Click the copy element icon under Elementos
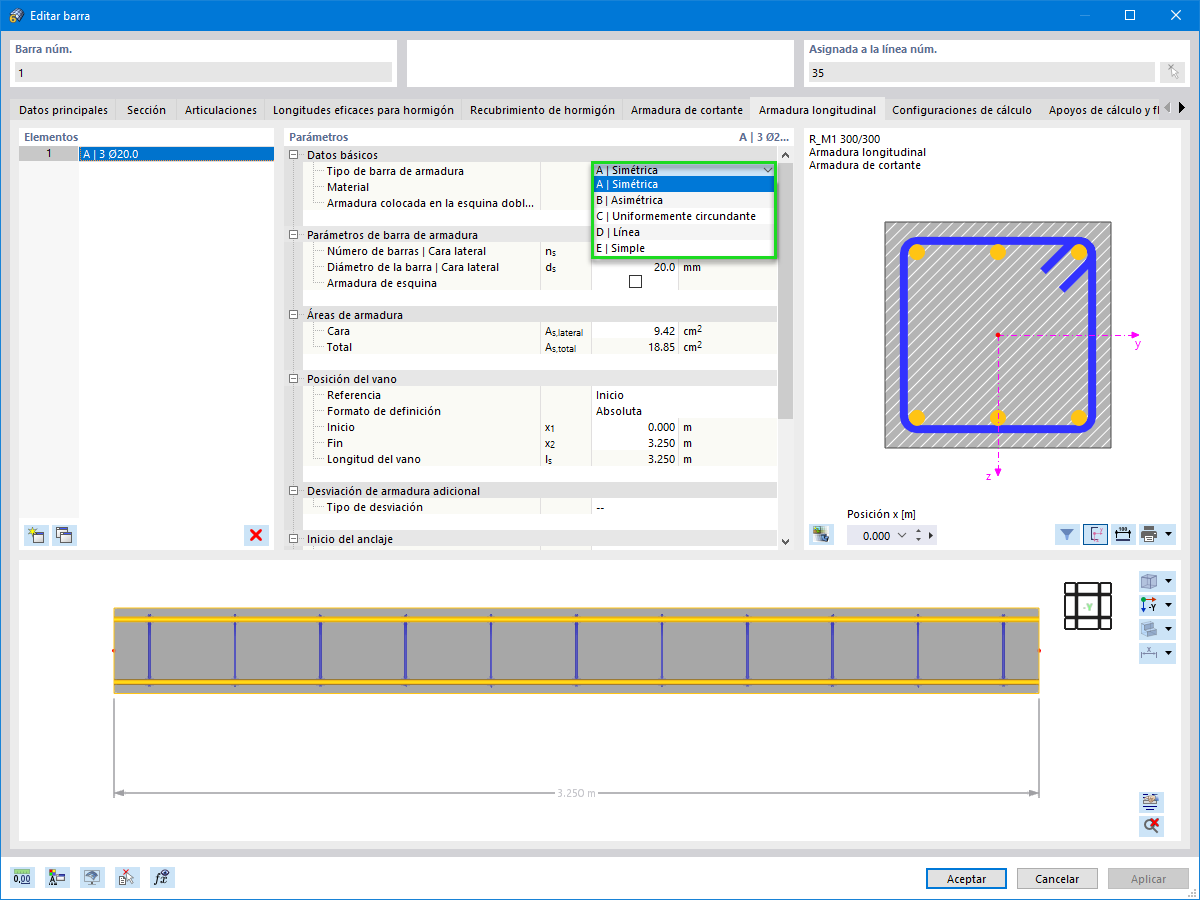Screen dimensions: 1200x900 click(x=64, y=535)
